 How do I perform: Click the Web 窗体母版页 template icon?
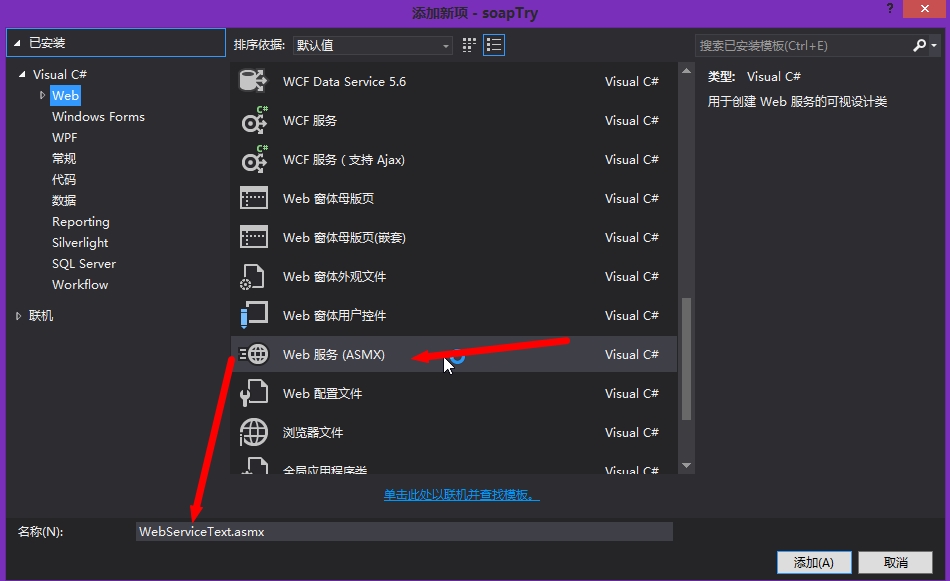coord(254,198)
